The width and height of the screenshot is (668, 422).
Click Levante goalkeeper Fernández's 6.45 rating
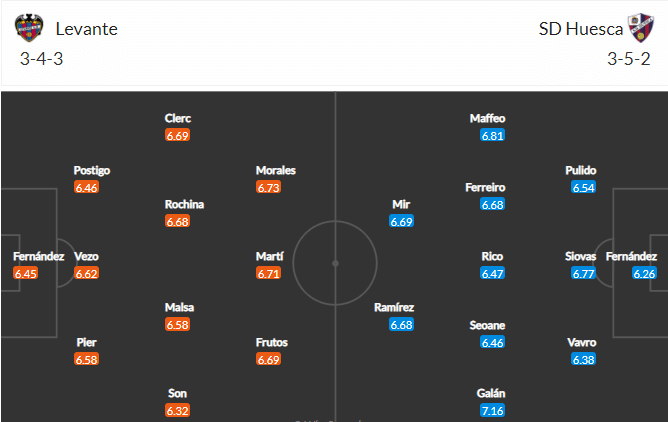[26, 273]
